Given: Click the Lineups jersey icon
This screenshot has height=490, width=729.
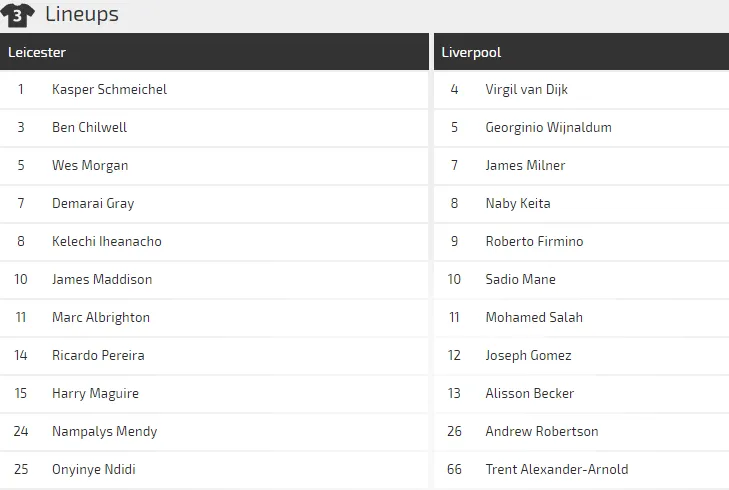Looking at the screenshot, I should [x=18, y=15].
